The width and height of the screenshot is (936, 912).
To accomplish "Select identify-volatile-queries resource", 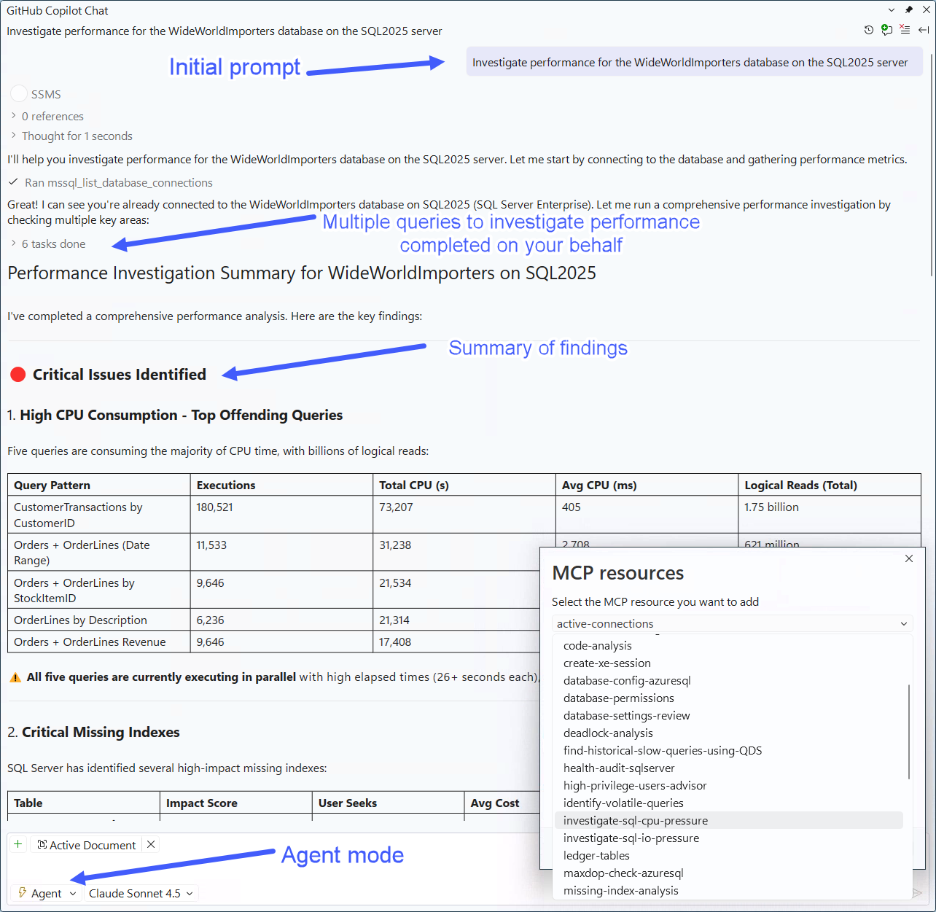I will pos(623,803).
